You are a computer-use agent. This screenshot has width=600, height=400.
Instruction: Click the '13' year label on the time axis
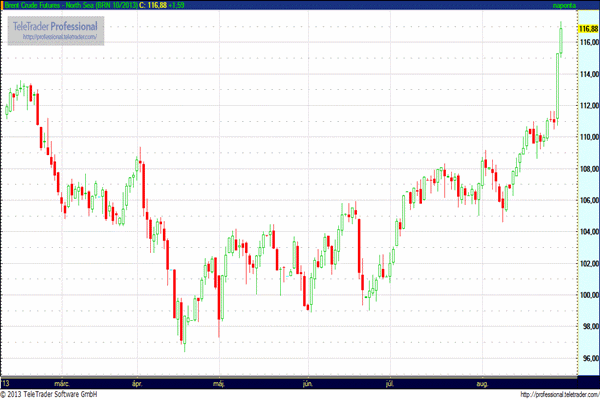(x=7, y=383)
